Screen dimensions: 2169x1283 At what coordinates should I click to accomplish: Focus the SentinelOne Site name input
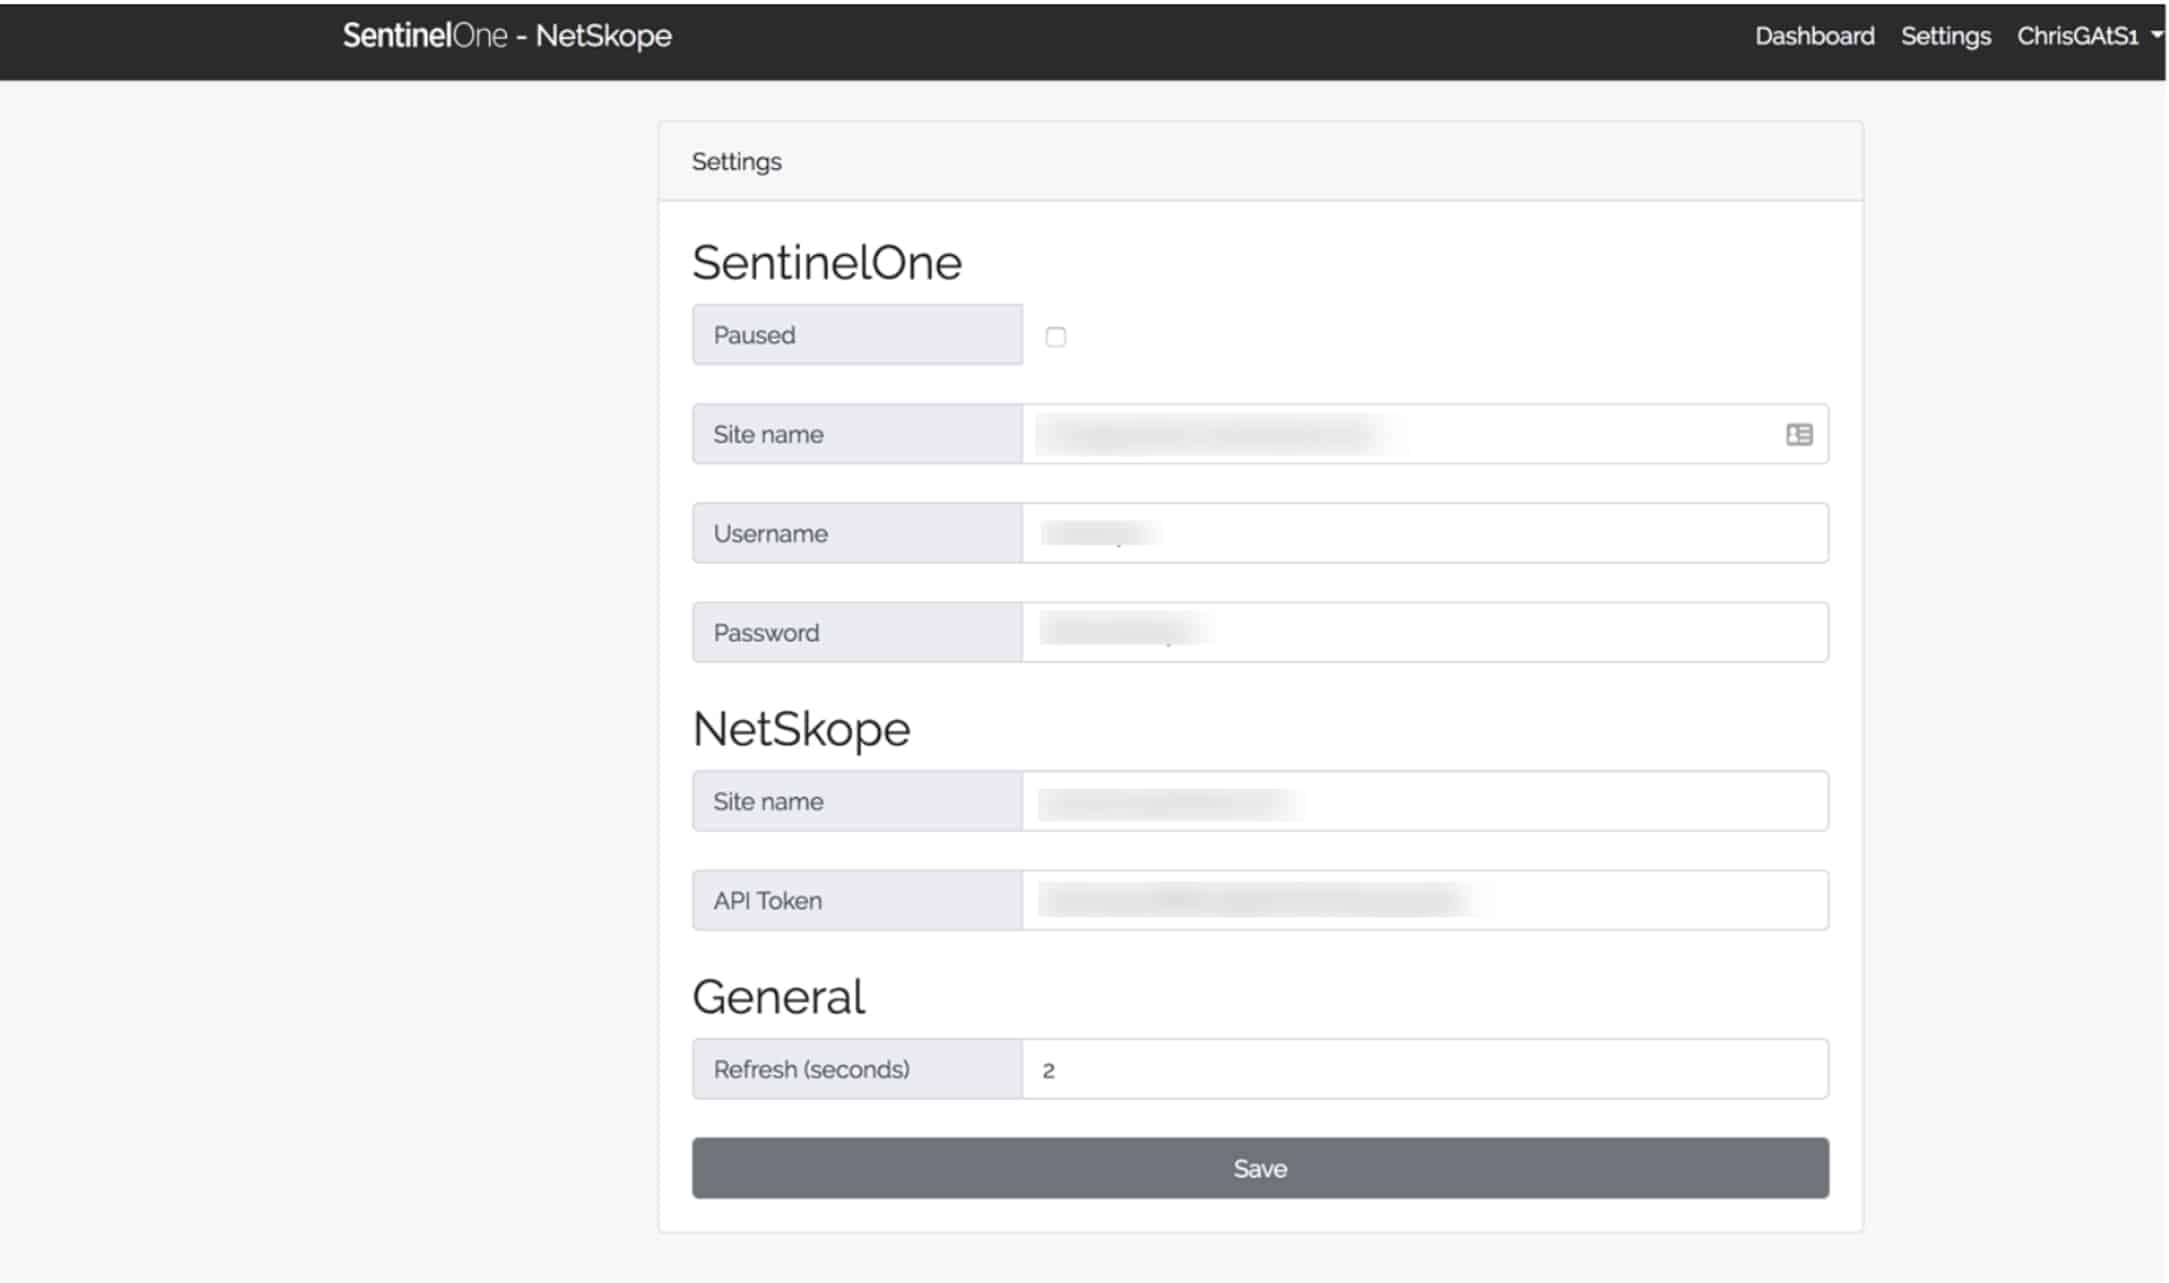pos(1400,434)
